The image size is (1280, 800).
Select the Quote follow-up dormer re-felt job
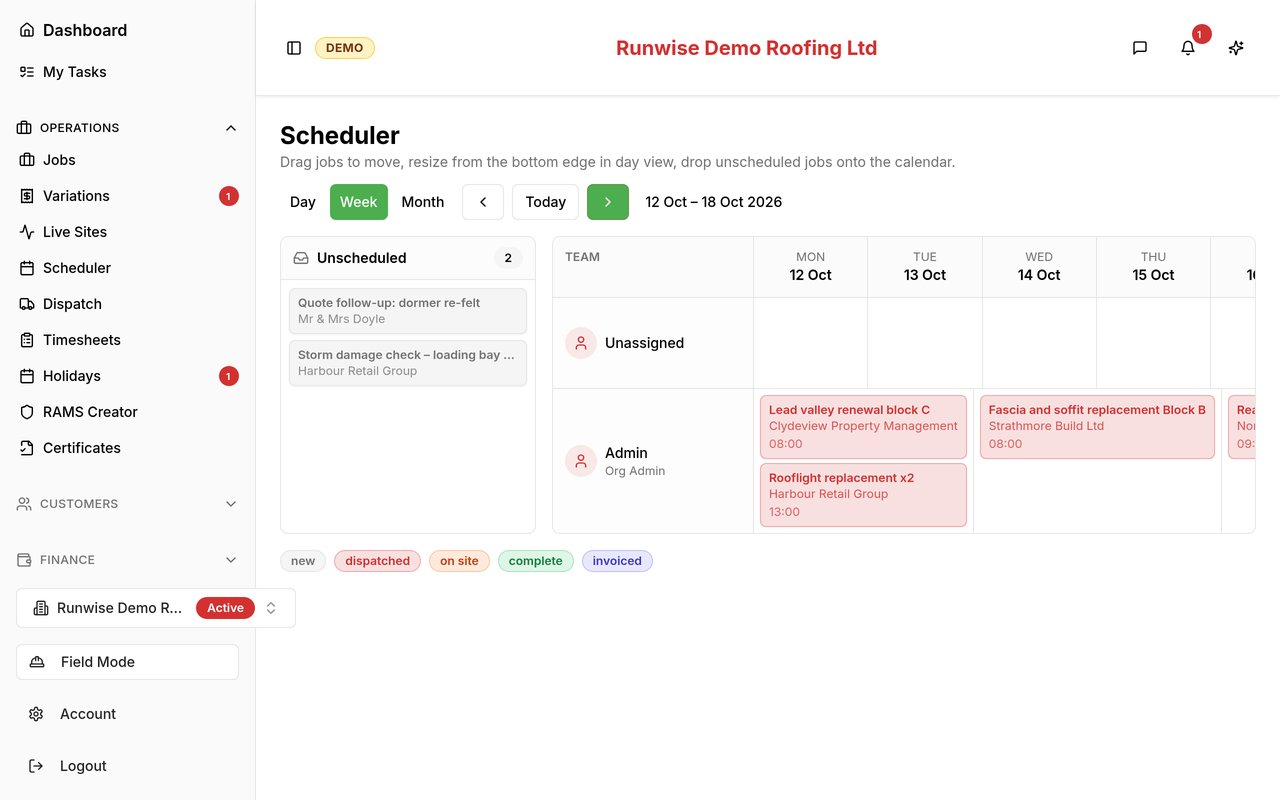[x=408, y=311]
